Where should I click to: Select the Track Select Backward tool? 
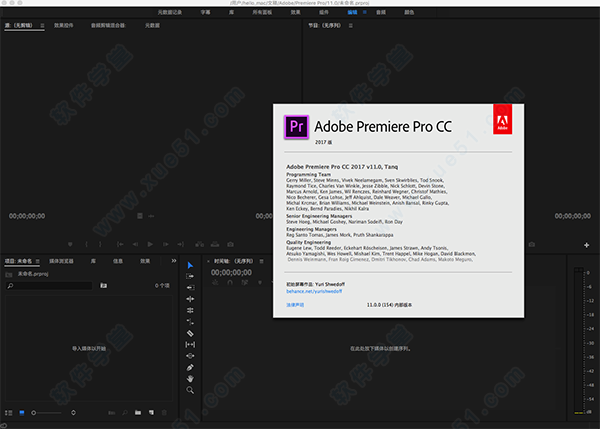(x=190, y=287)
